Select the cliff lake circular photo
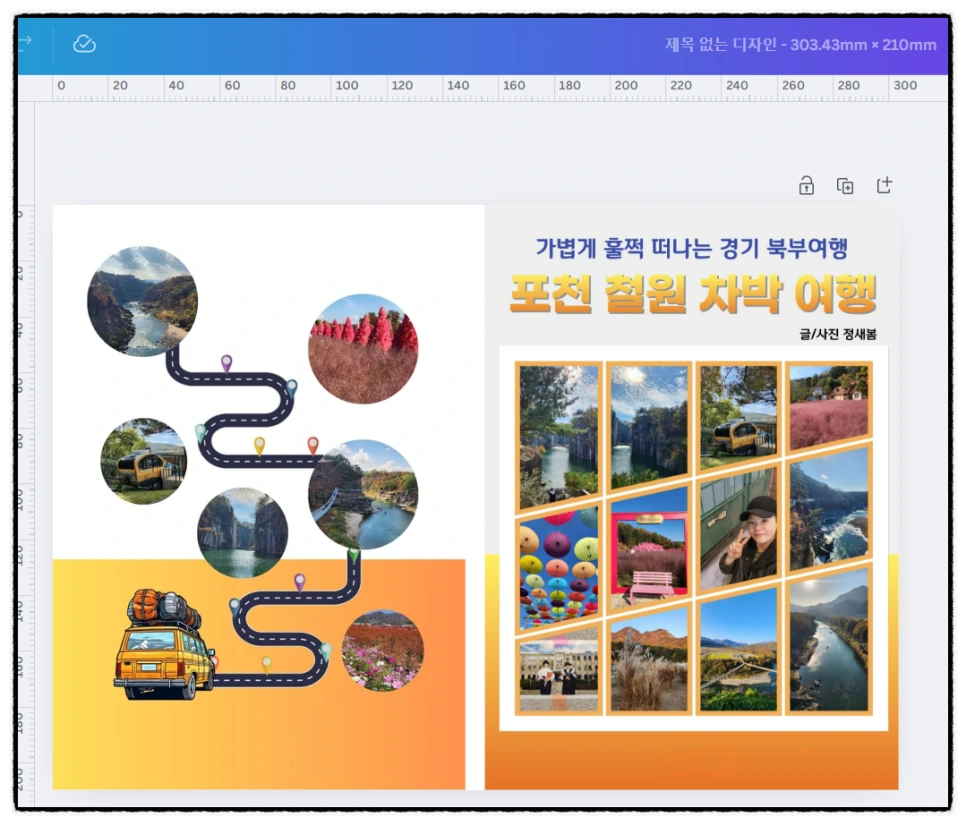This screenshot has height=825, width=966. (242, 533)
